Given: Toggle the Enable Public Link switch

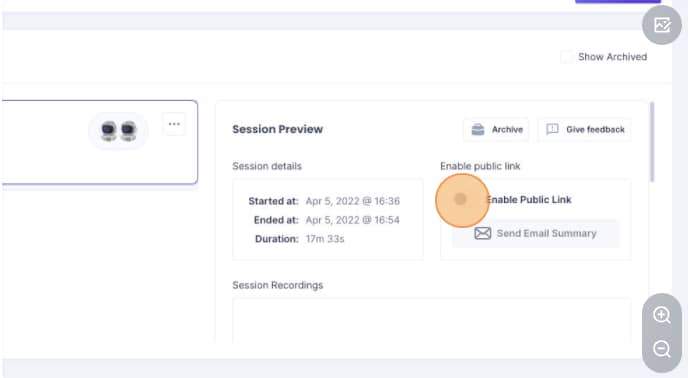Looking at the screenshot, I should click(x=462, y=200).
